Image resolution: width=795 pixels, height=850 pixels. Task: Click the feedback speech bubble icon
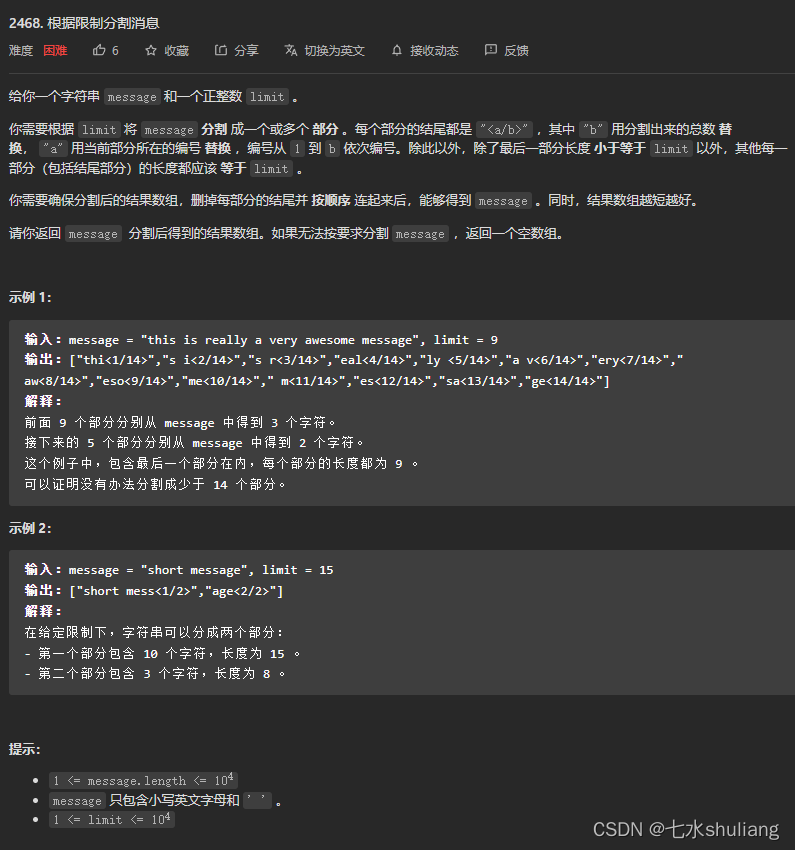[x=490, y=50]
